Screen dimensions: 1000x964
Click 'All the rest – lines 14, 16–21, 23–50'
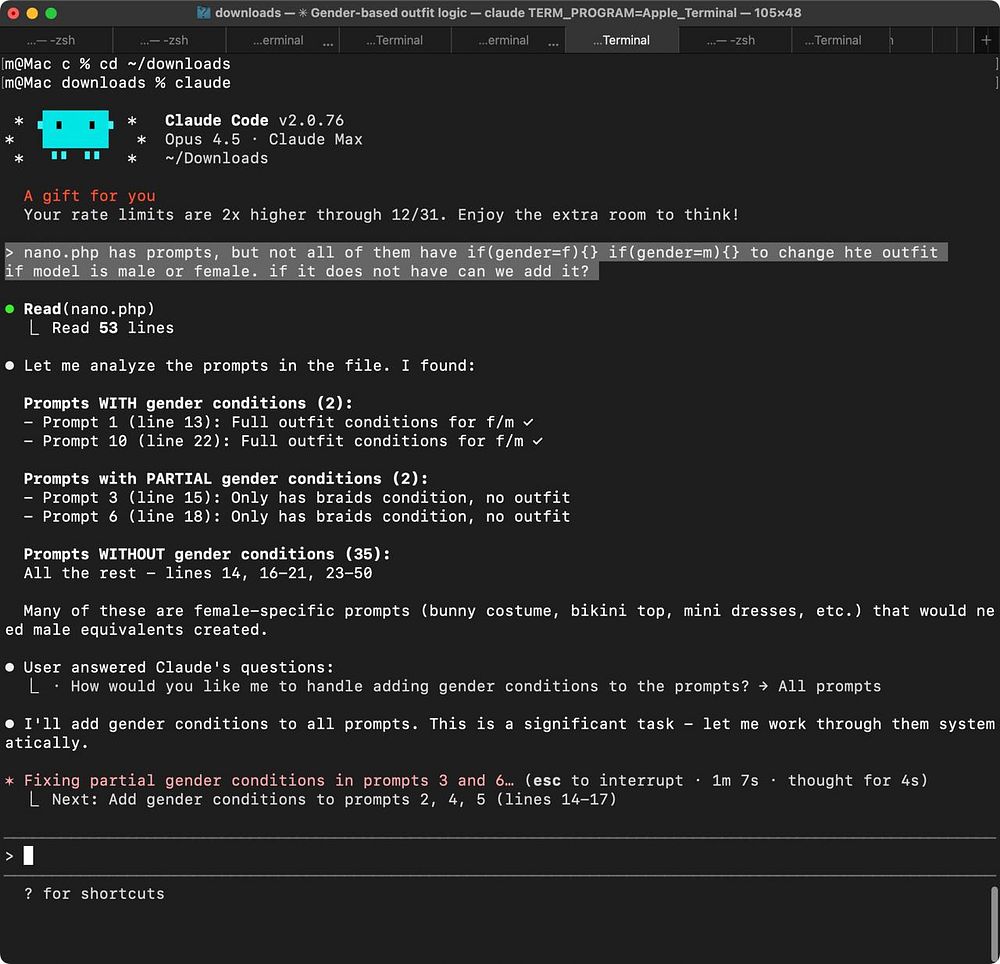(x=198, y=573)
